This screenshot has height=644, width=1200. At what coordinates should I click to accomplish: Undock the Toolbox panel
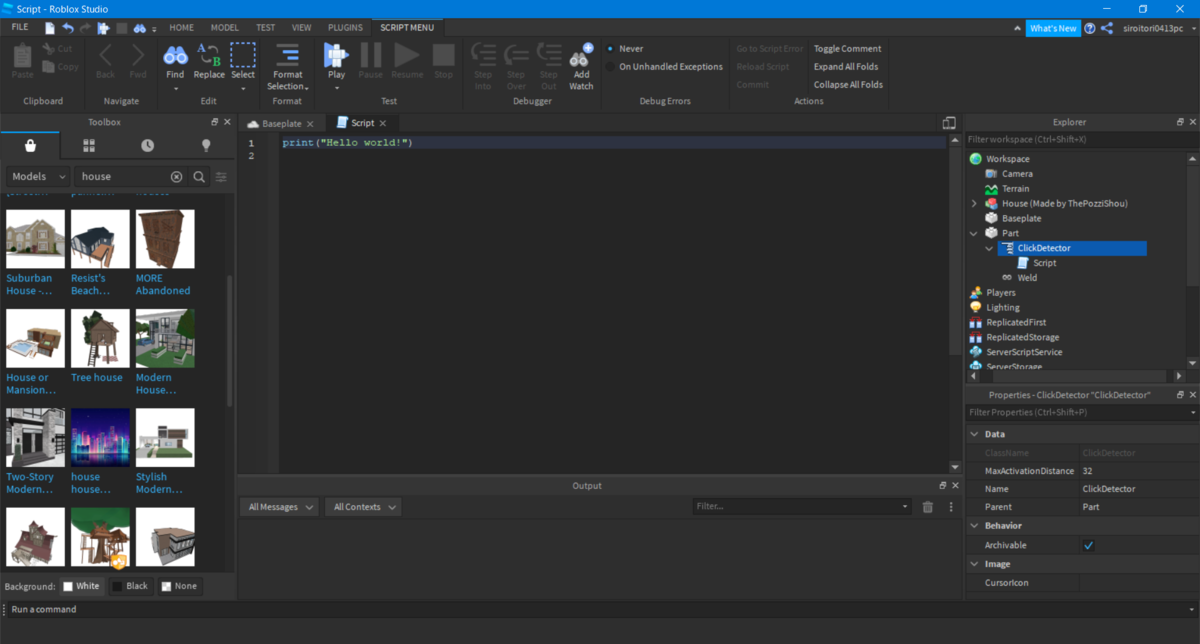tap(214, 122)
